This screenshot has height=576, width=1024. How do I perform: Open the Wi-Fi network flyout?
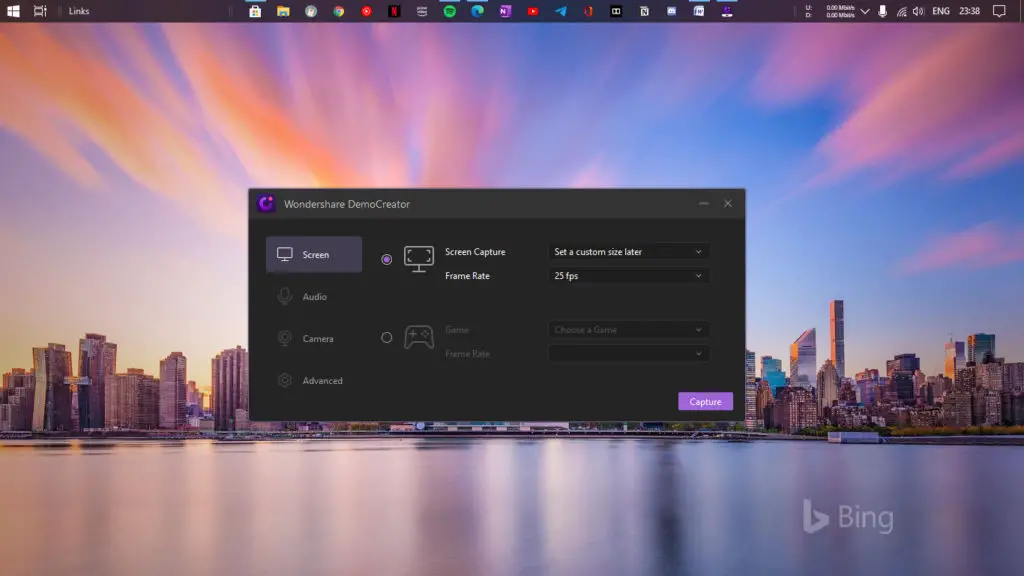(901, 11)
